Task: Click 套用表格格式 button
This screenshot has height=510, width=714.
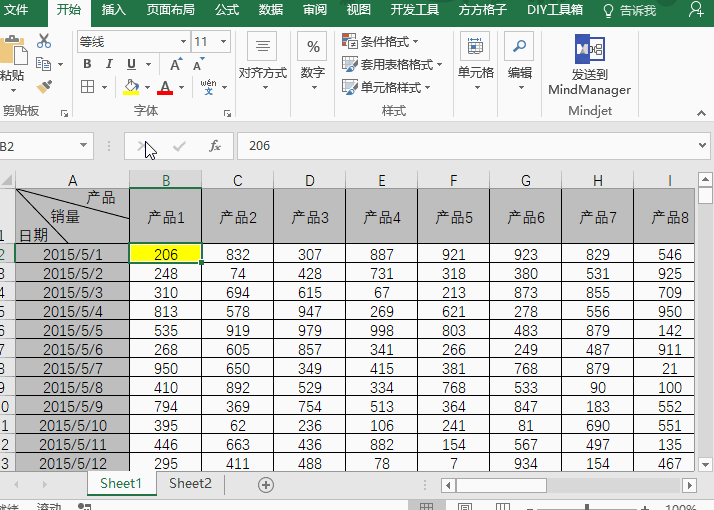Action: [x=387, y=64]
